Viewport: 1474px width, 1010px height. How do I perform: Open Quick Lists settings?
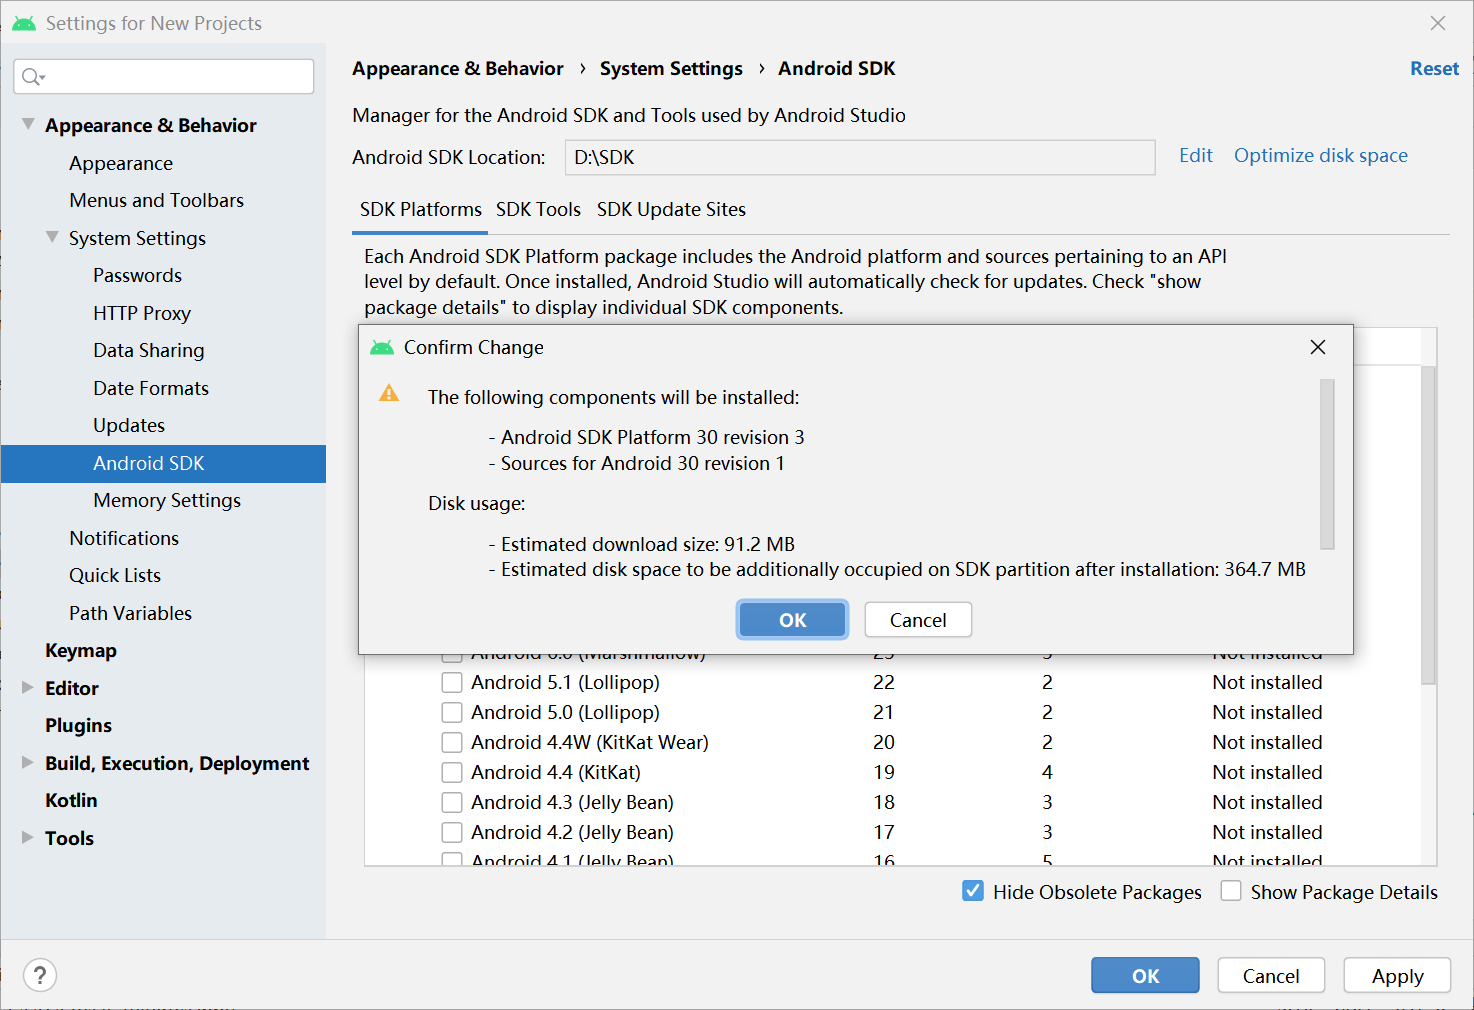click(x=115, y=575)
